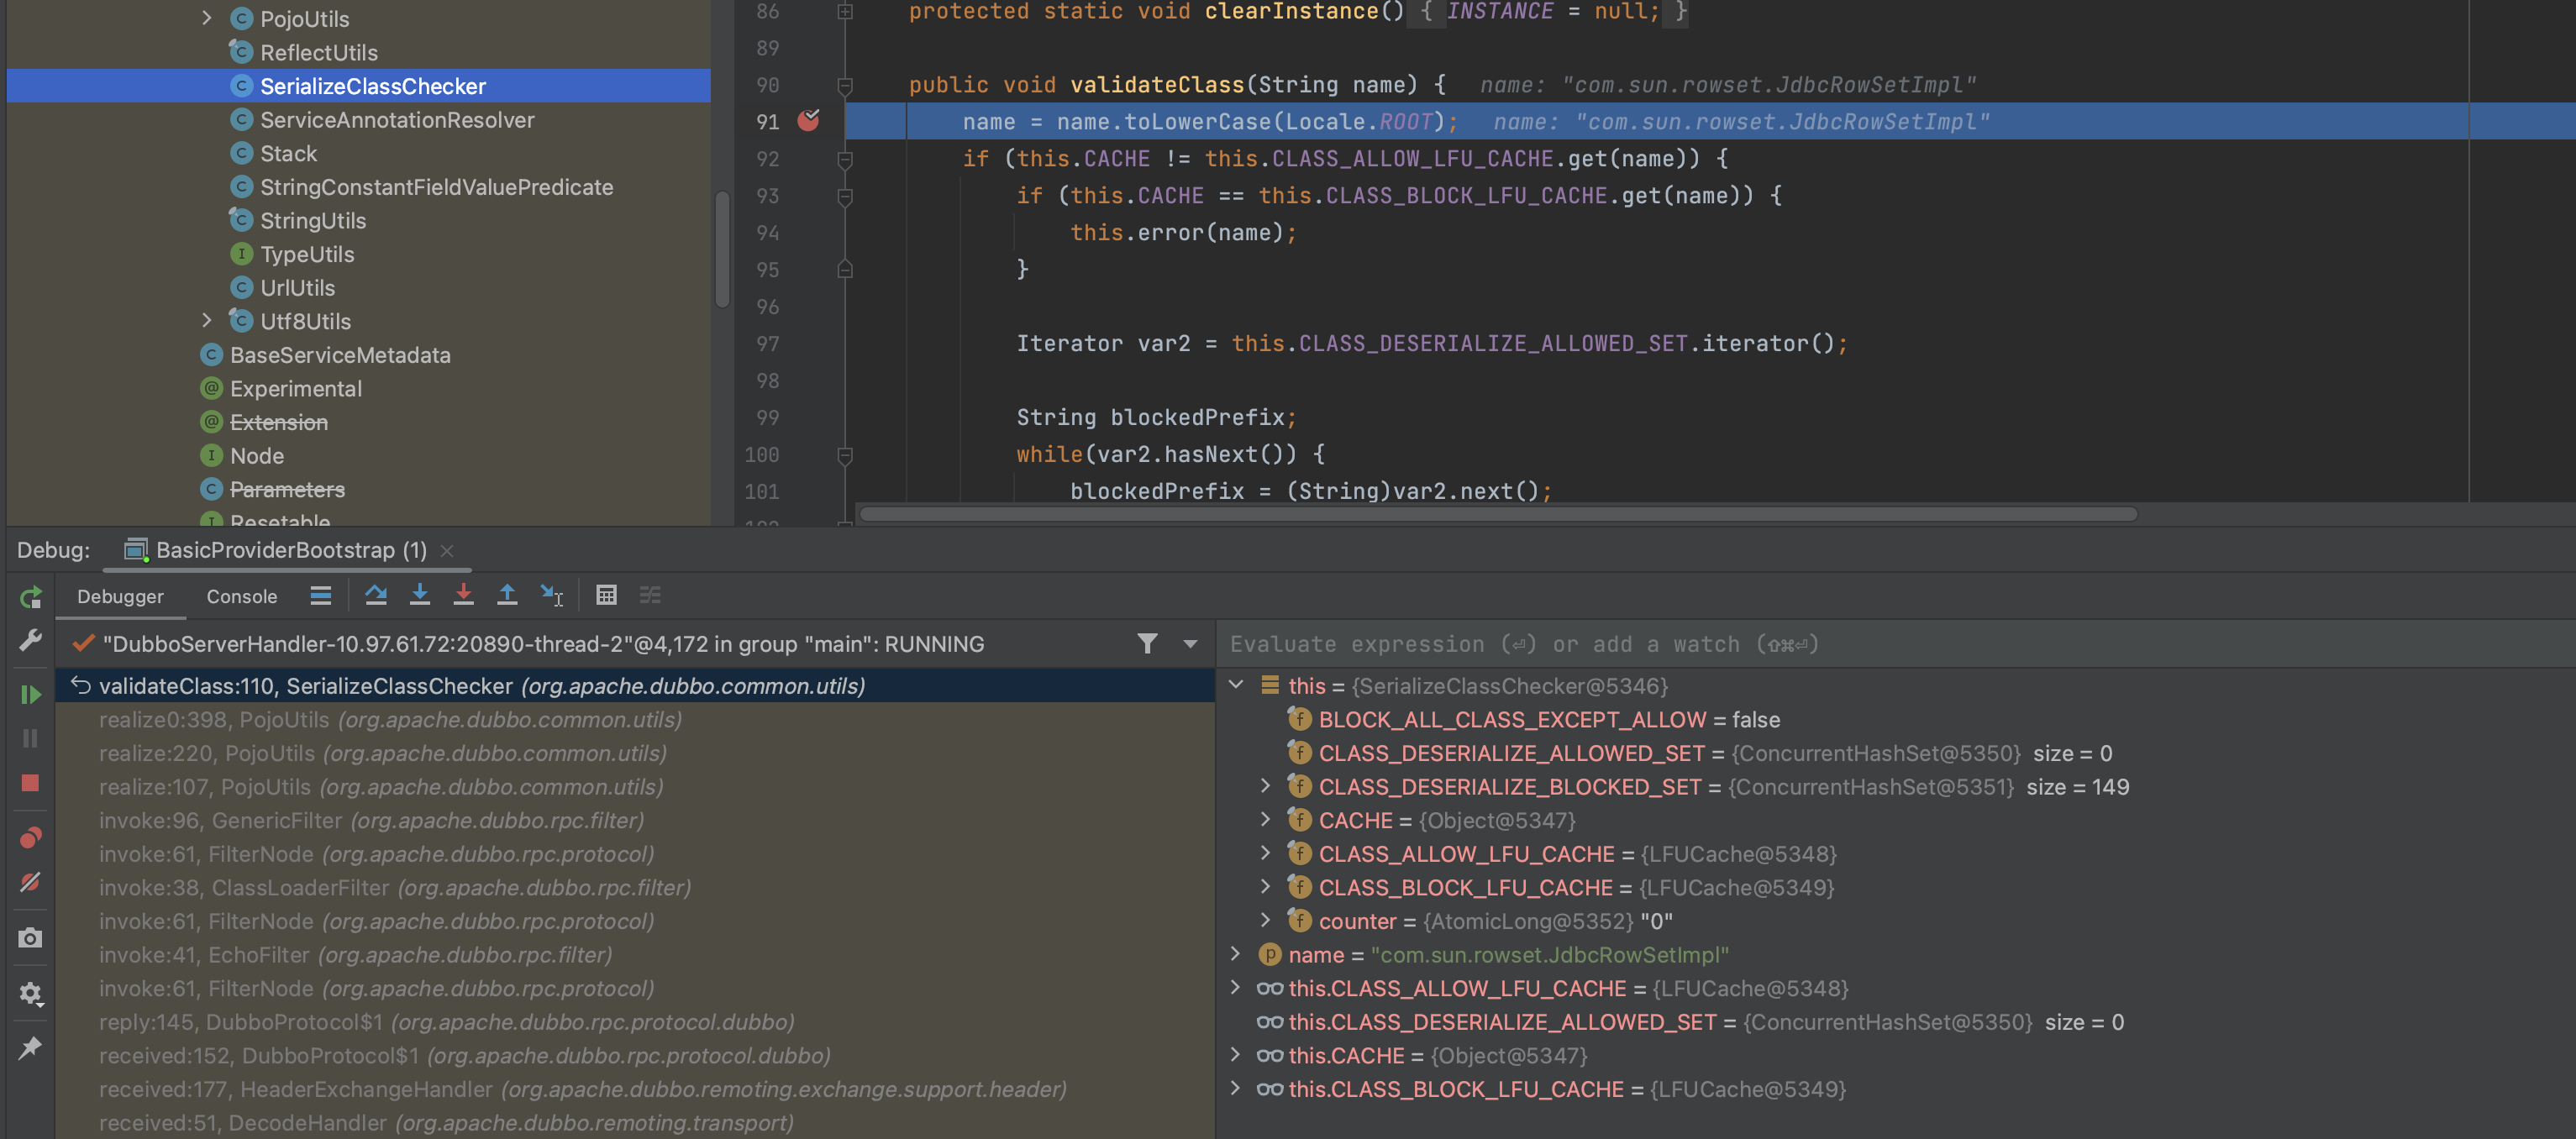Open the BaseServiceMetadata class
The width and height of the screenshot is (2576, 1139).
(340, 355)
